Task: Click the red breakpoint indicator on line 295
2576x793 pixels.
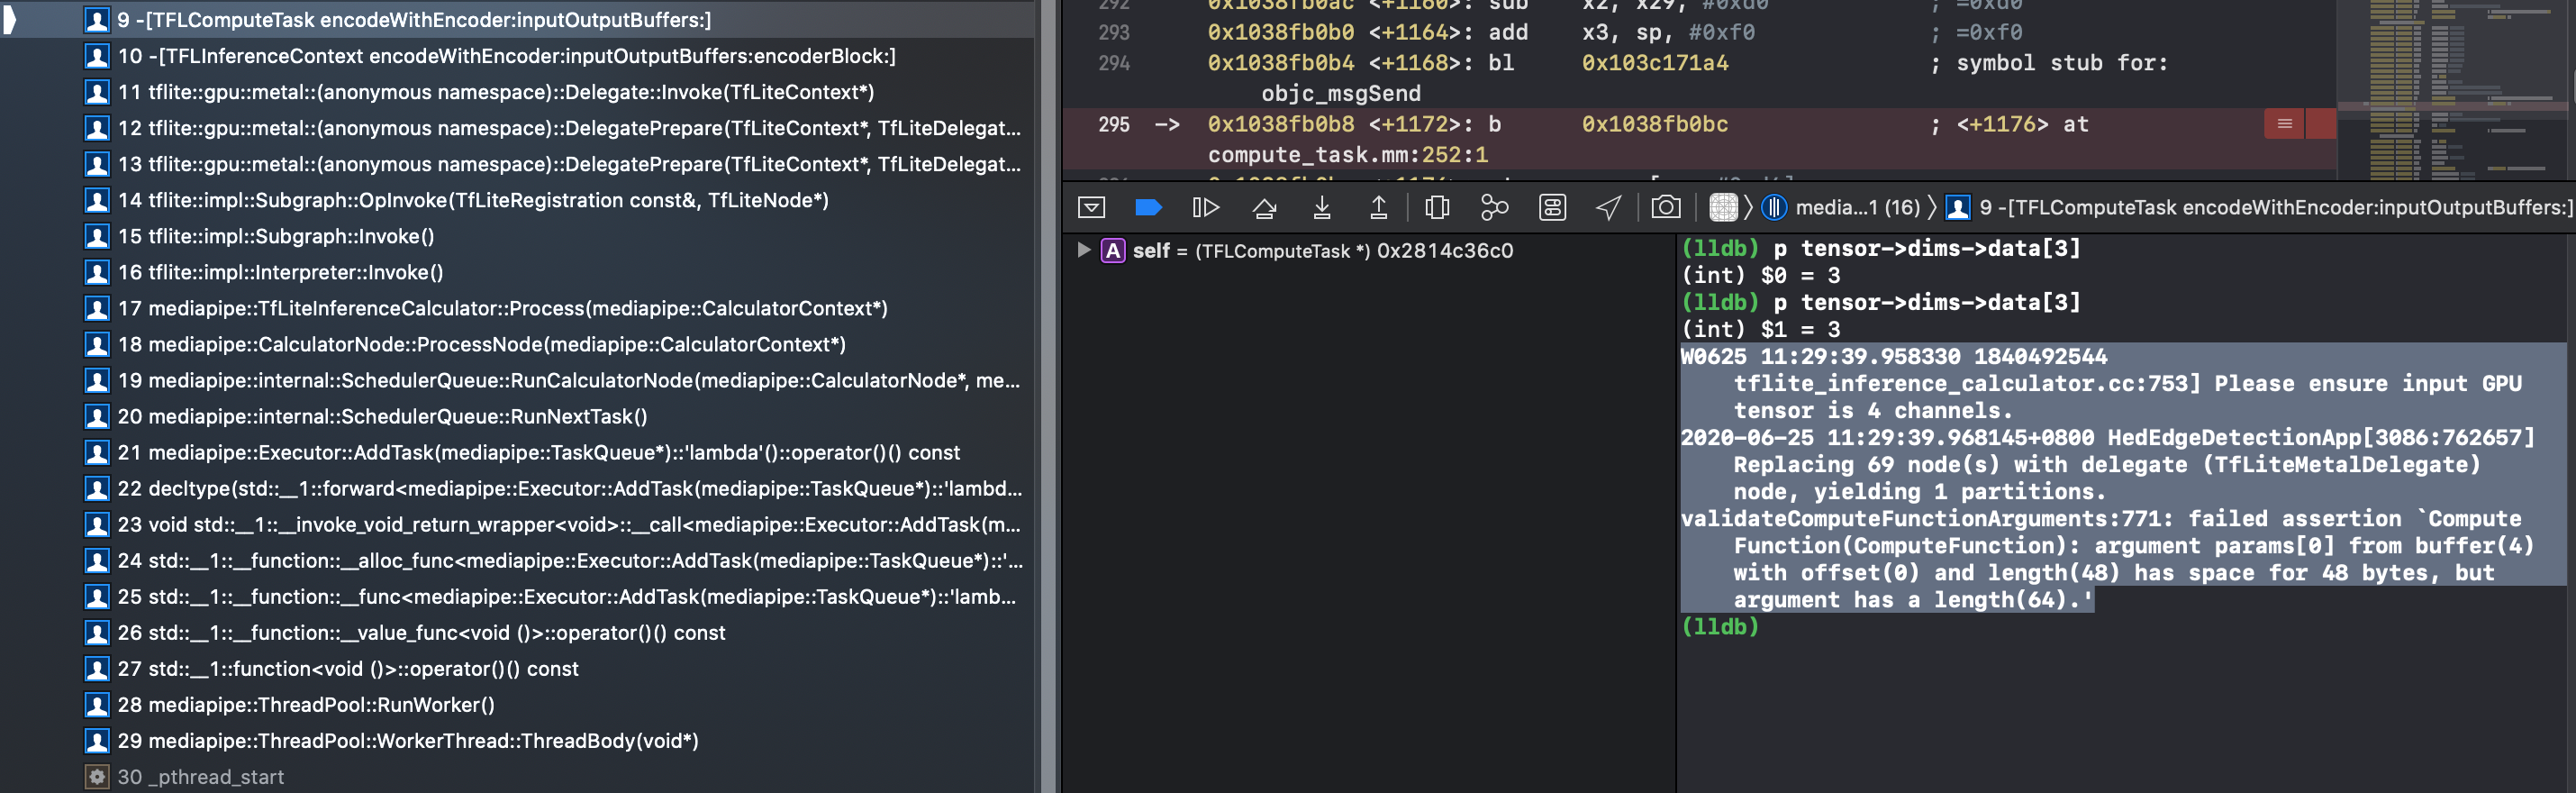Action: [2299, 124]
